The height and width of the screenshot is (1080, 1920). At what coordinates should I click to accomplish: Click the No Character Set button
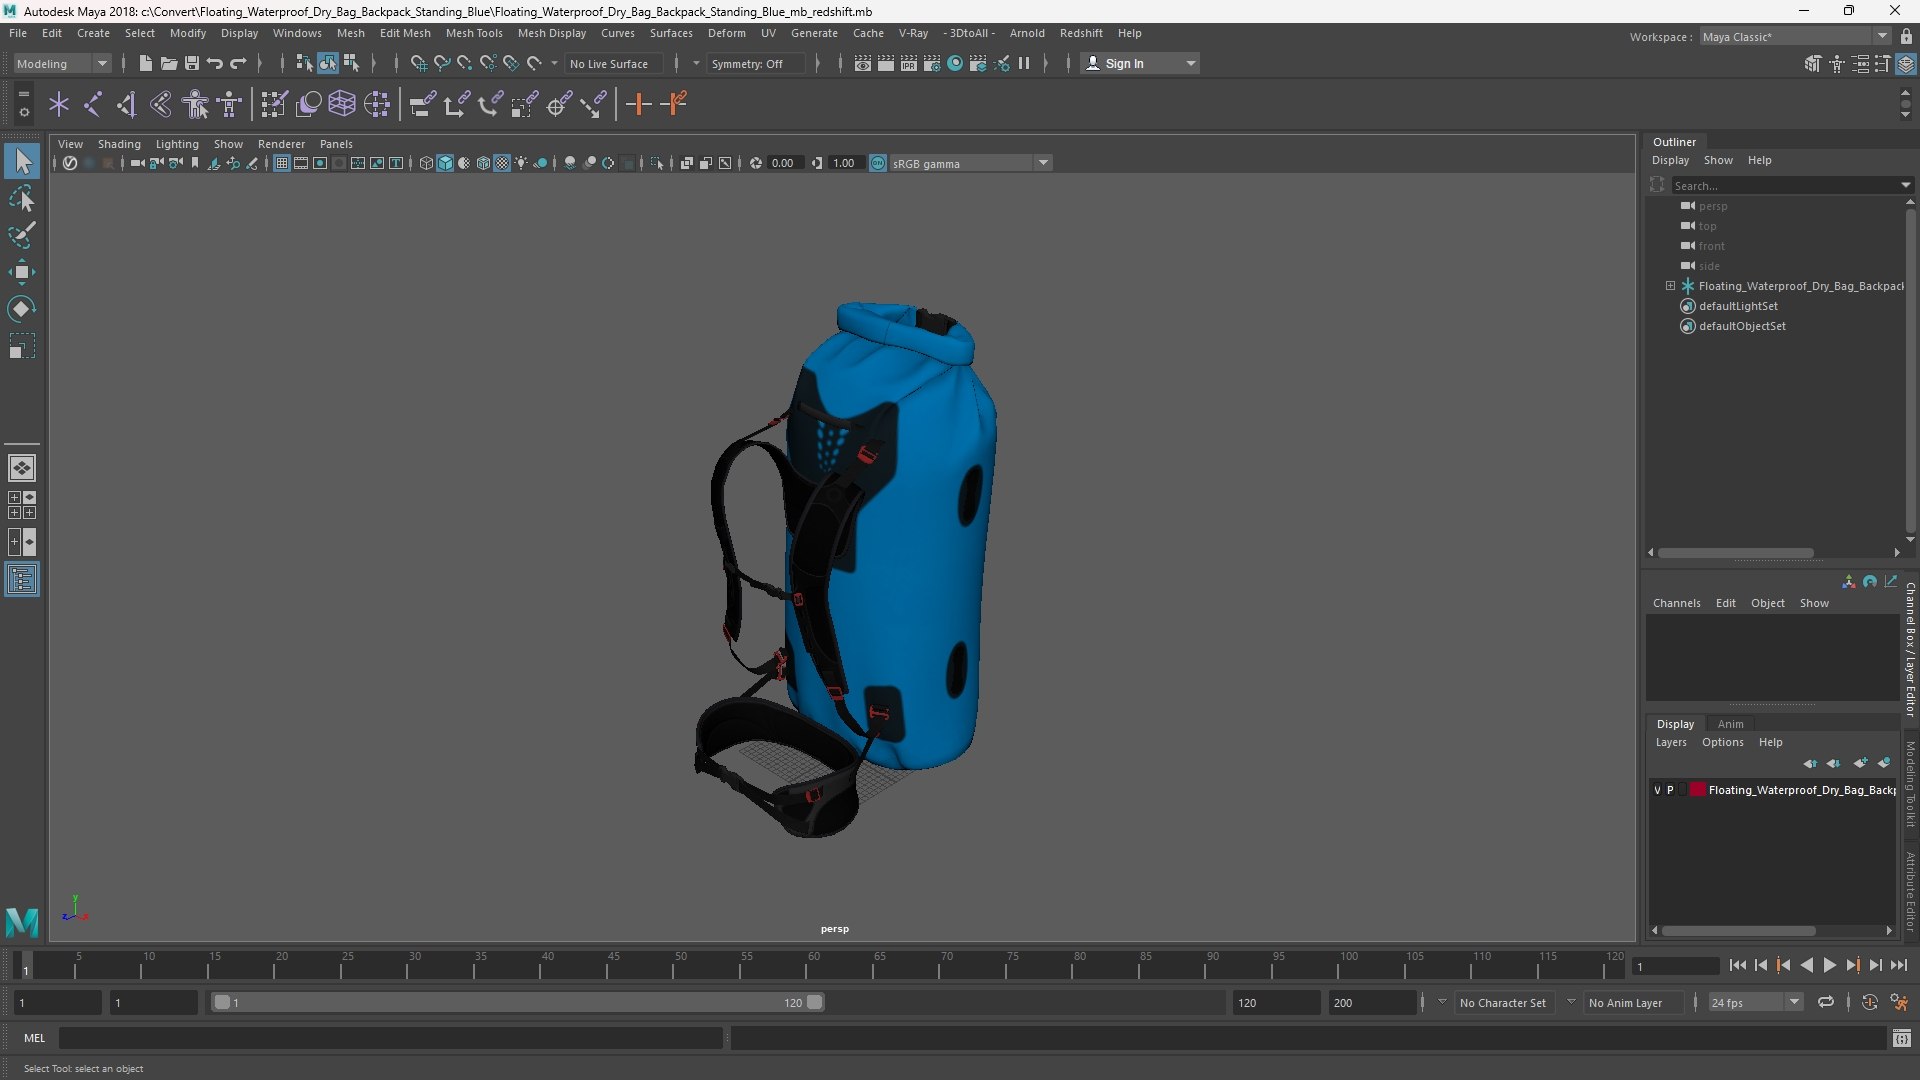(1502, 1002)
